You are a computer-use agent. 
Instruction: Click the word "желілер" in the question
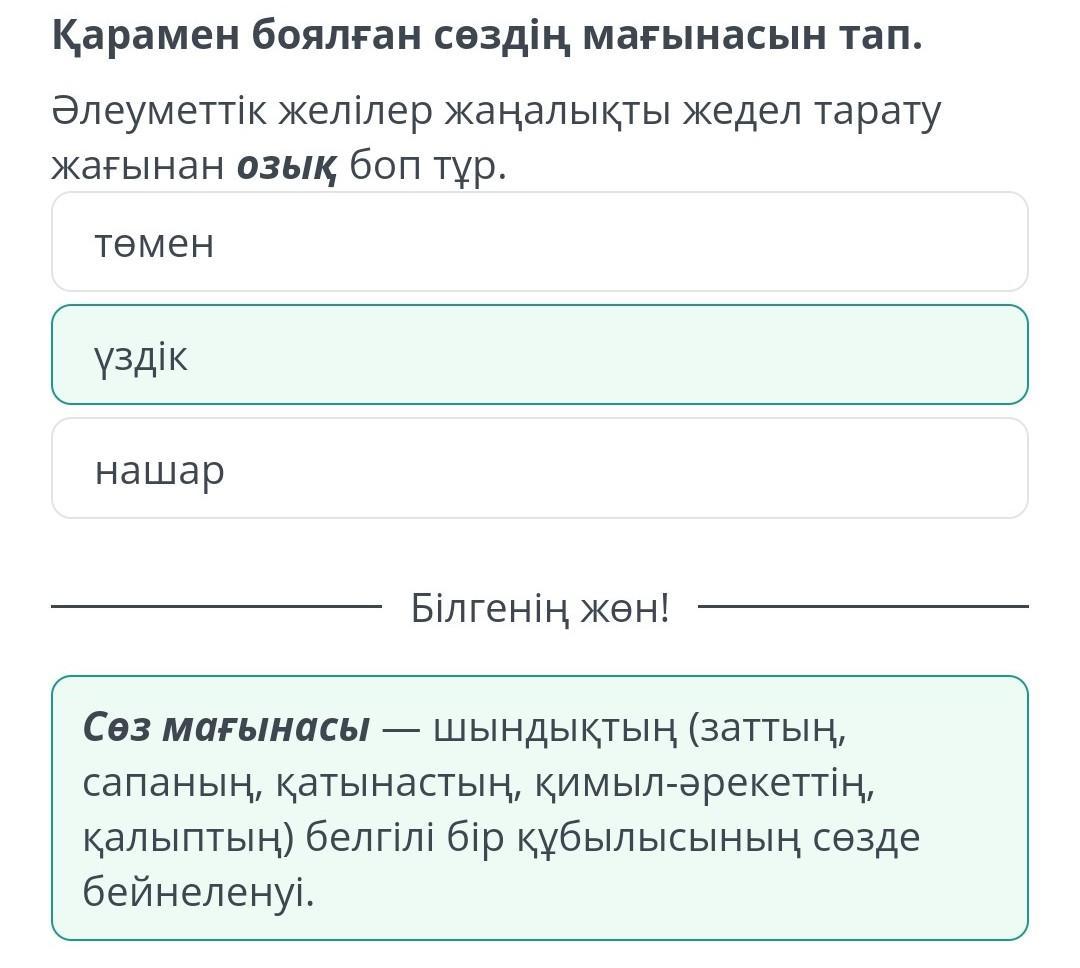(357, 112)
